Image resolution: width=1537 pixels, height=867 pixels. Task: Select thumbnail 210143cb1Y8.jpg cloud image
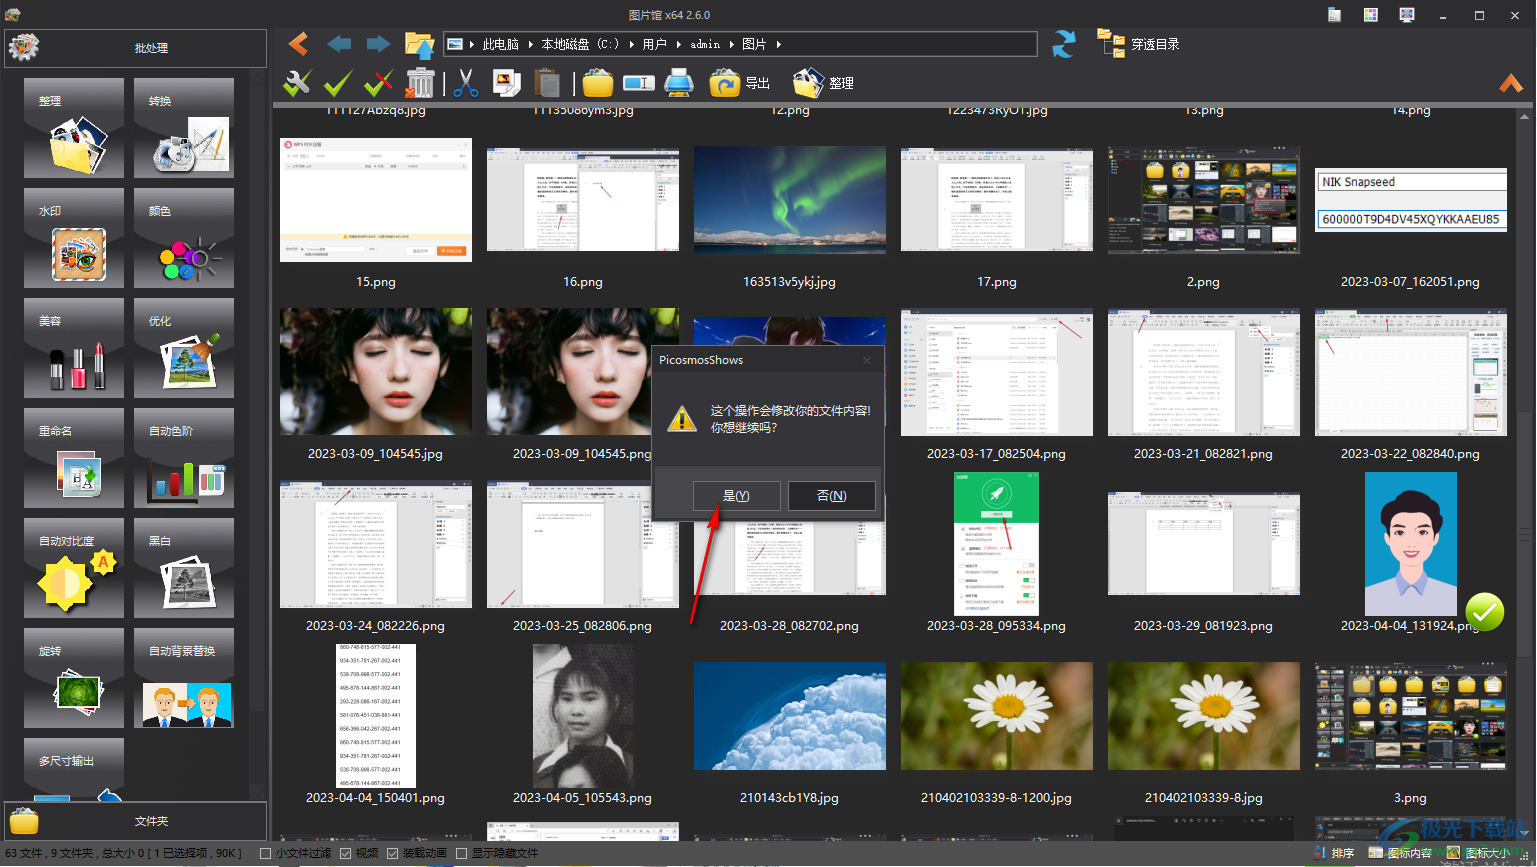(789, 716)
